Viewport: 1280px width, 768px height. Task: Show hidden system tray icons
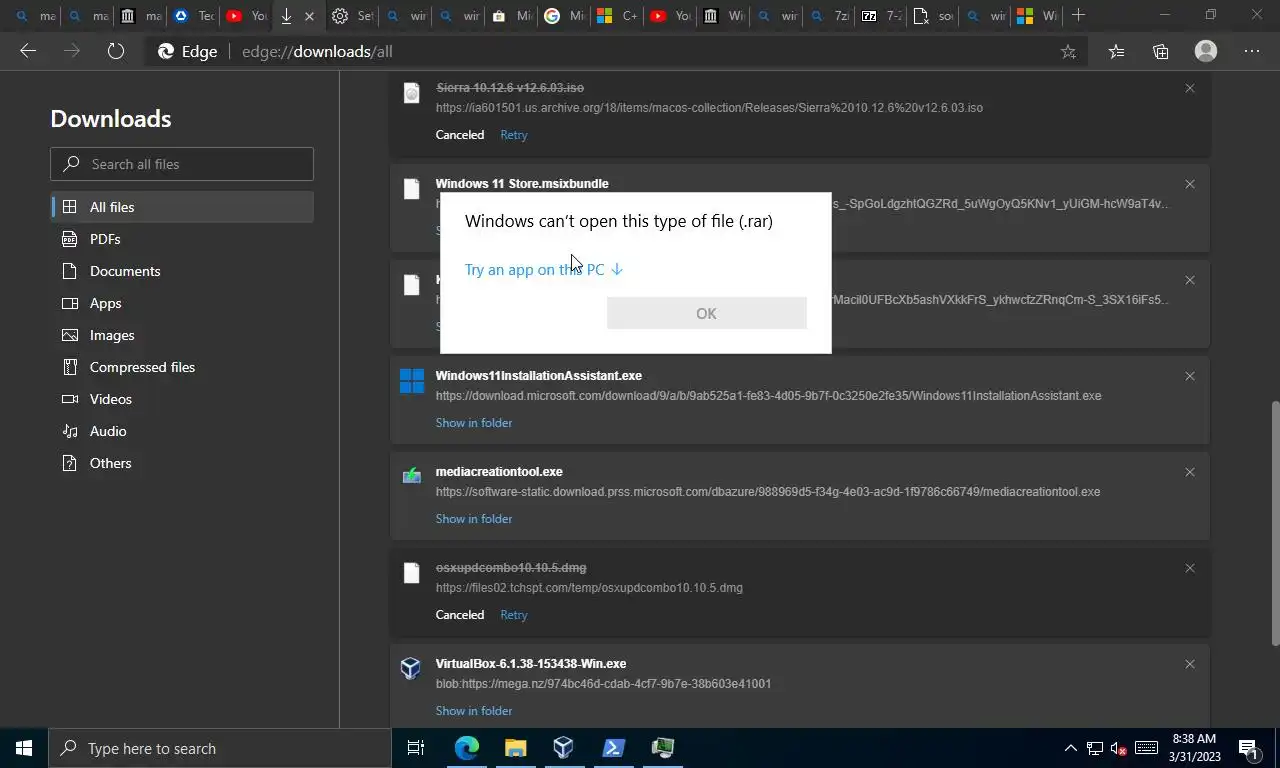[x=1070, y=748]
